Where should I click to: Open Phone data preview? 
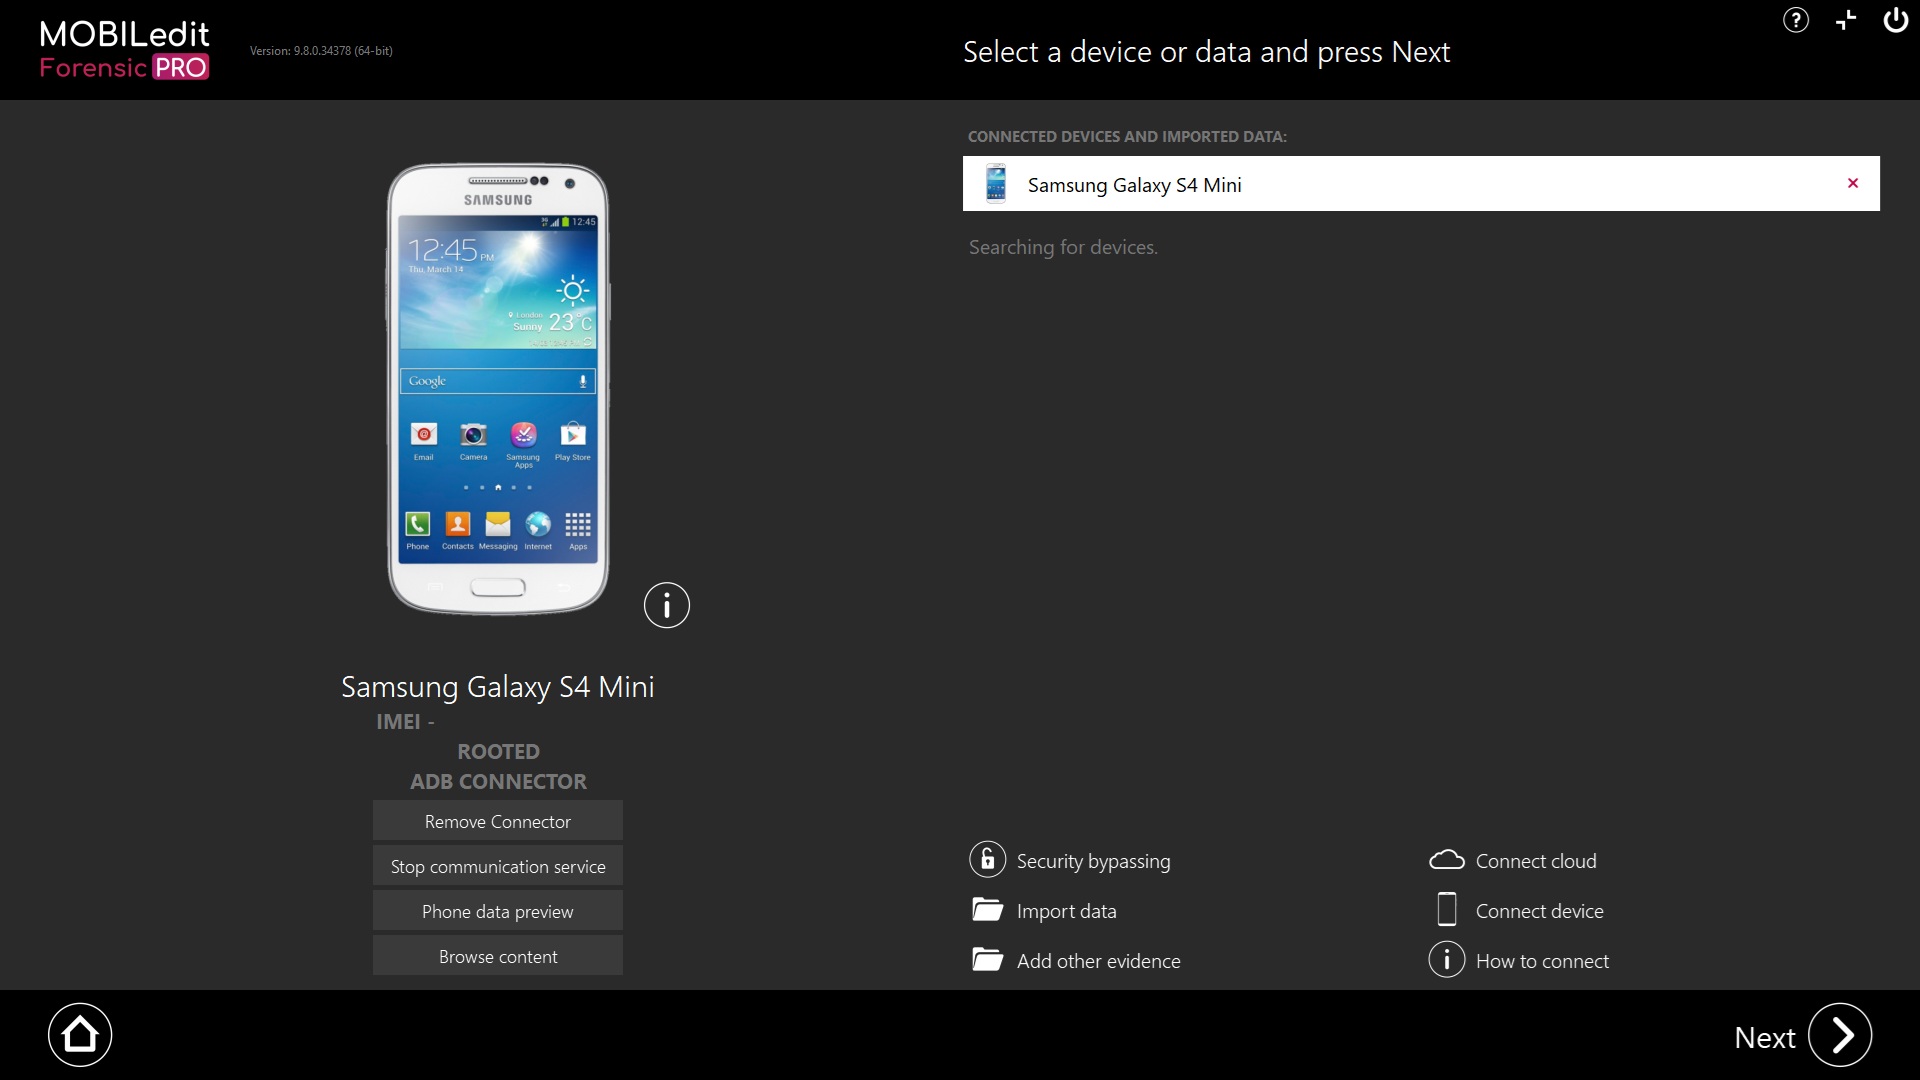click(x=498, y=911)
